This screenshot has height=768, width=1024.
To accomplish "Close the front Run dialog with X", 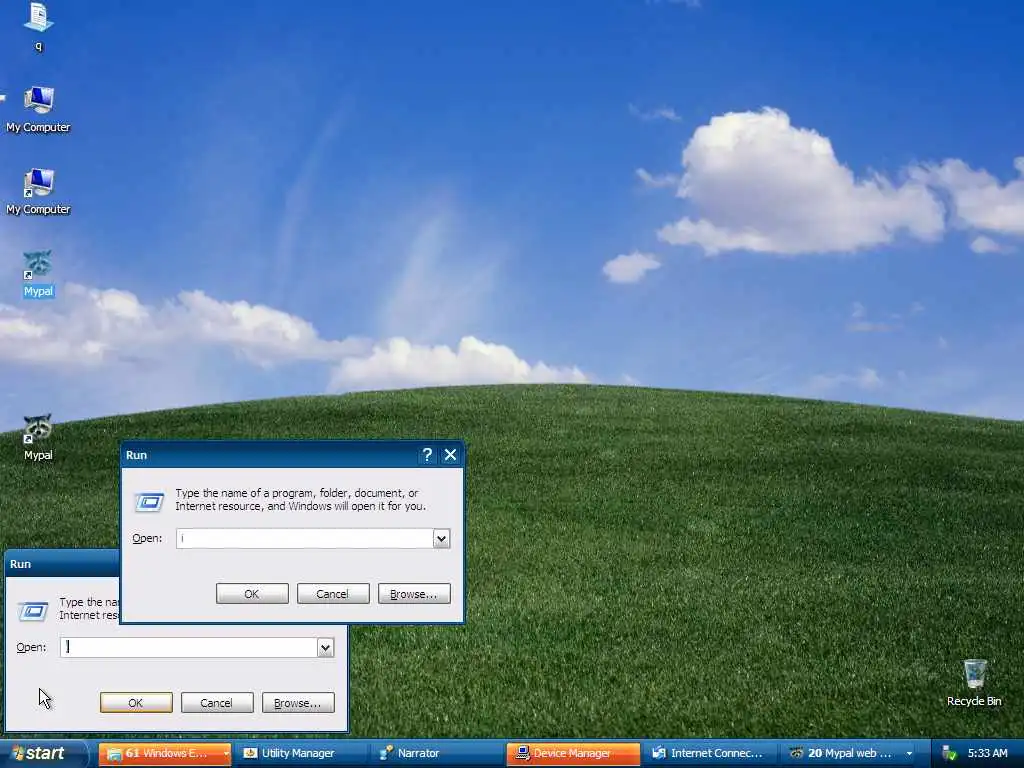I will click(451, 455).
